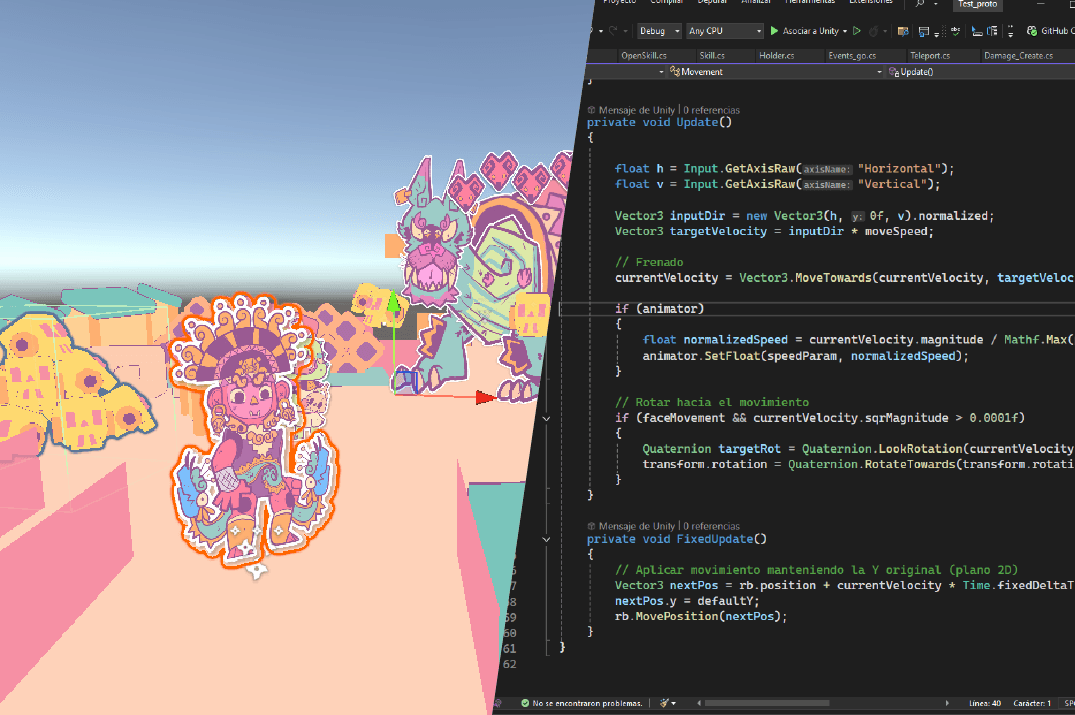The width and height of the screenshot is (1075, 715).
Task: Switch to the Skill.cs tab
Action: click(x=712, y=56)
